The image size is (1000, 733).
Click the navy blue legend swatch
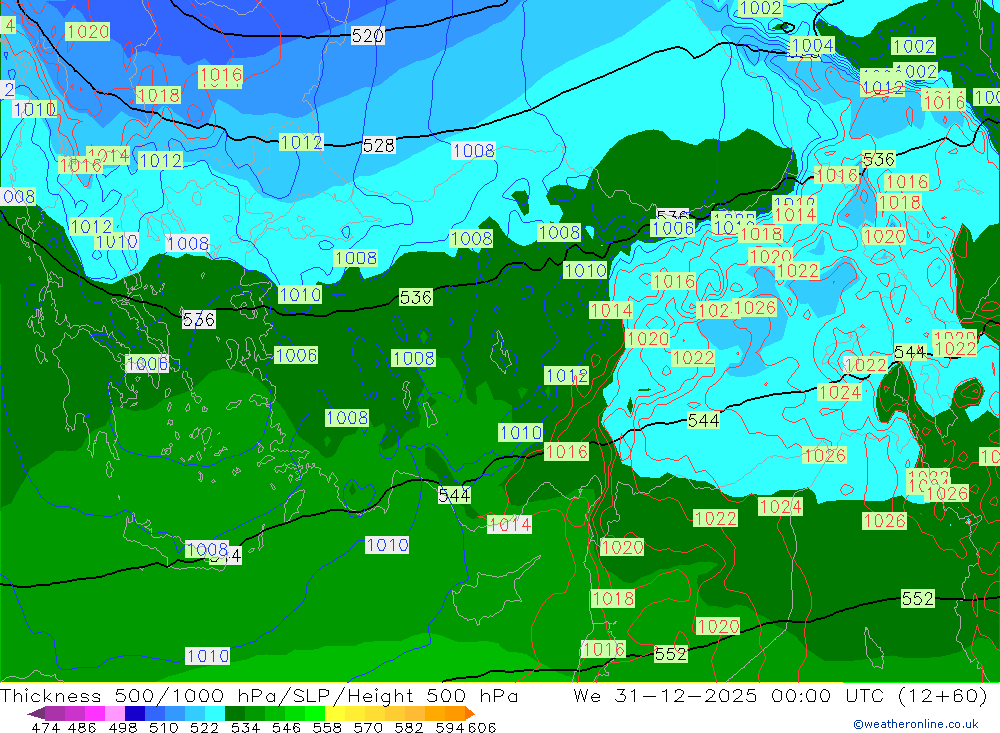pyautogui.click(x=133, y=713)
